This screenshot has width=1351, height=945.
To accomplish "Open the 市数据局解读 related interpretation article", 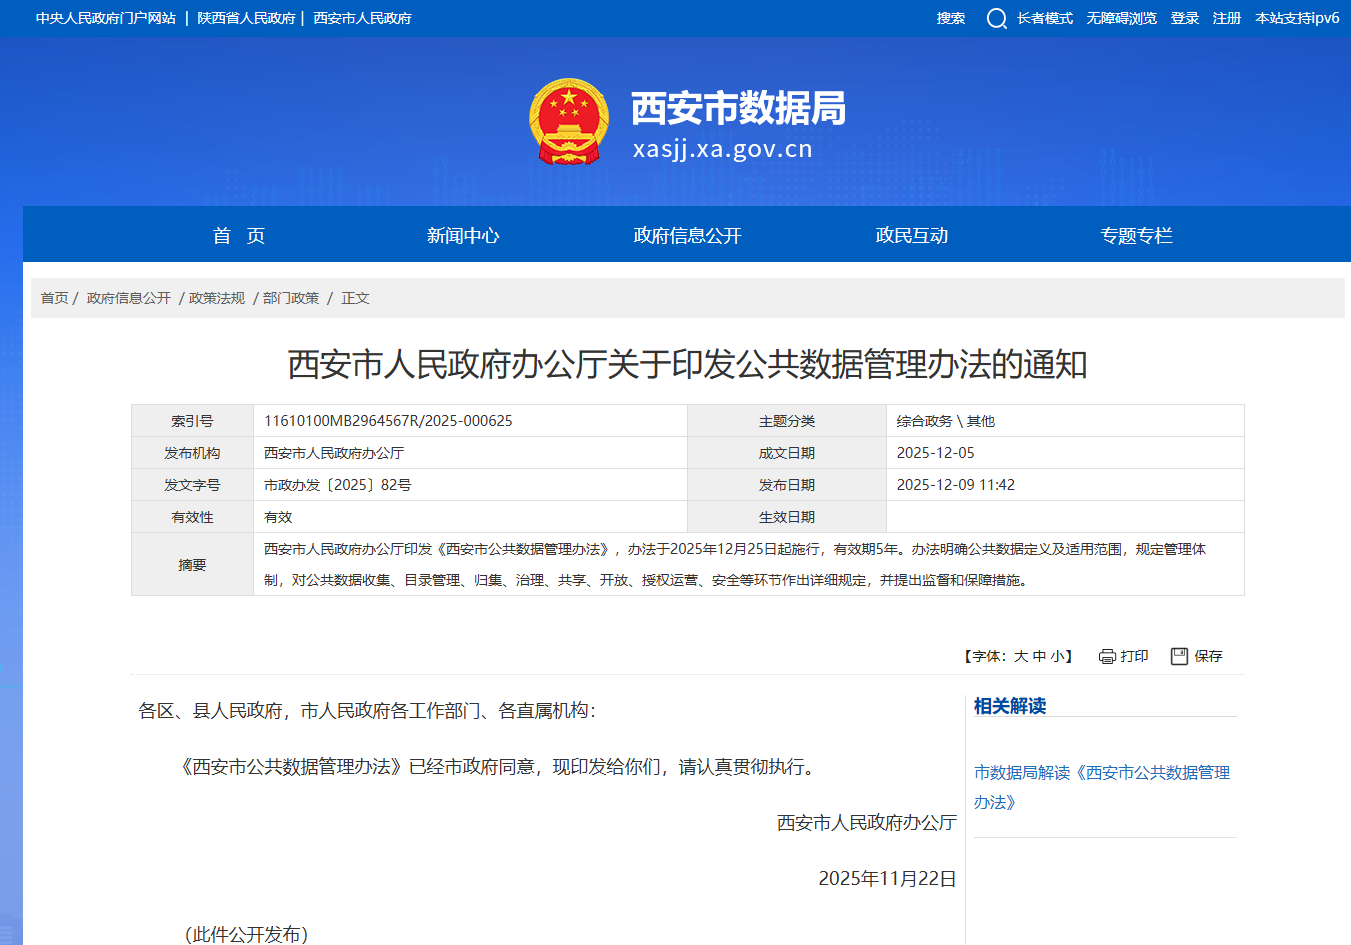I will (x=1101, y=786).
